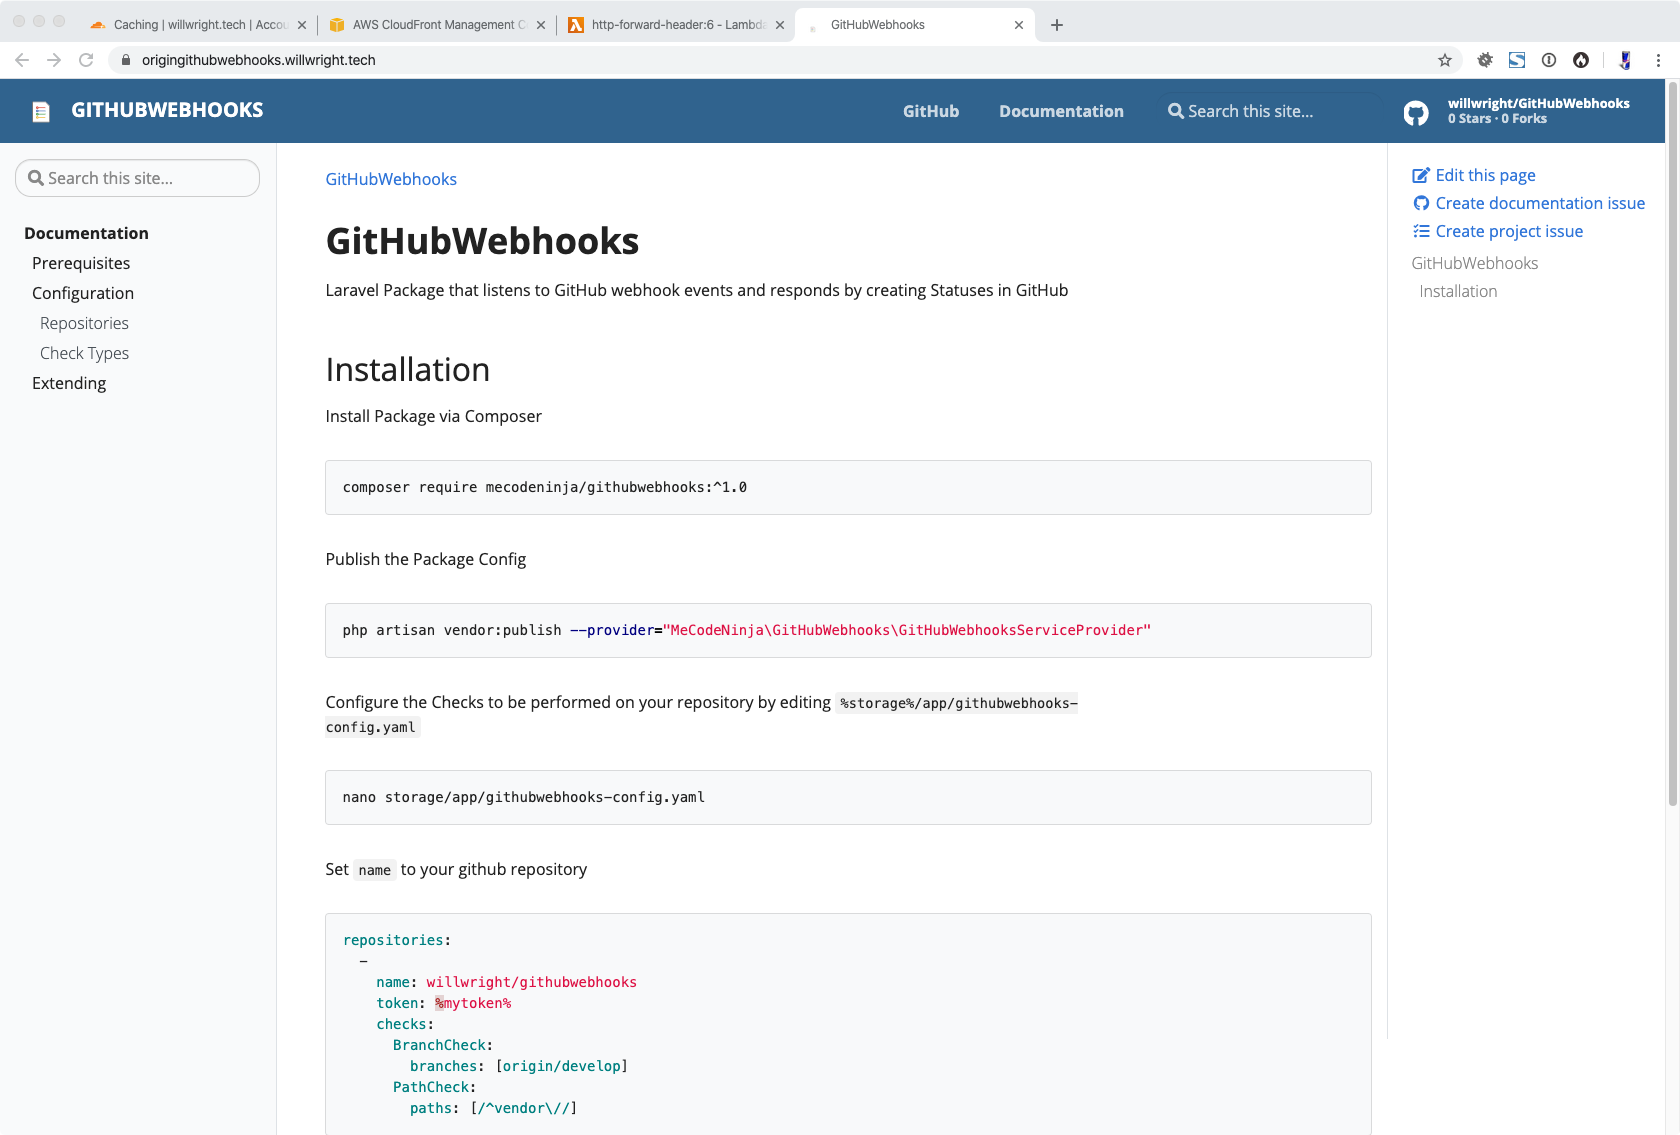The image size is (1680, 1135).
Task: Click the Installation heading
Action: coord(408,370)
